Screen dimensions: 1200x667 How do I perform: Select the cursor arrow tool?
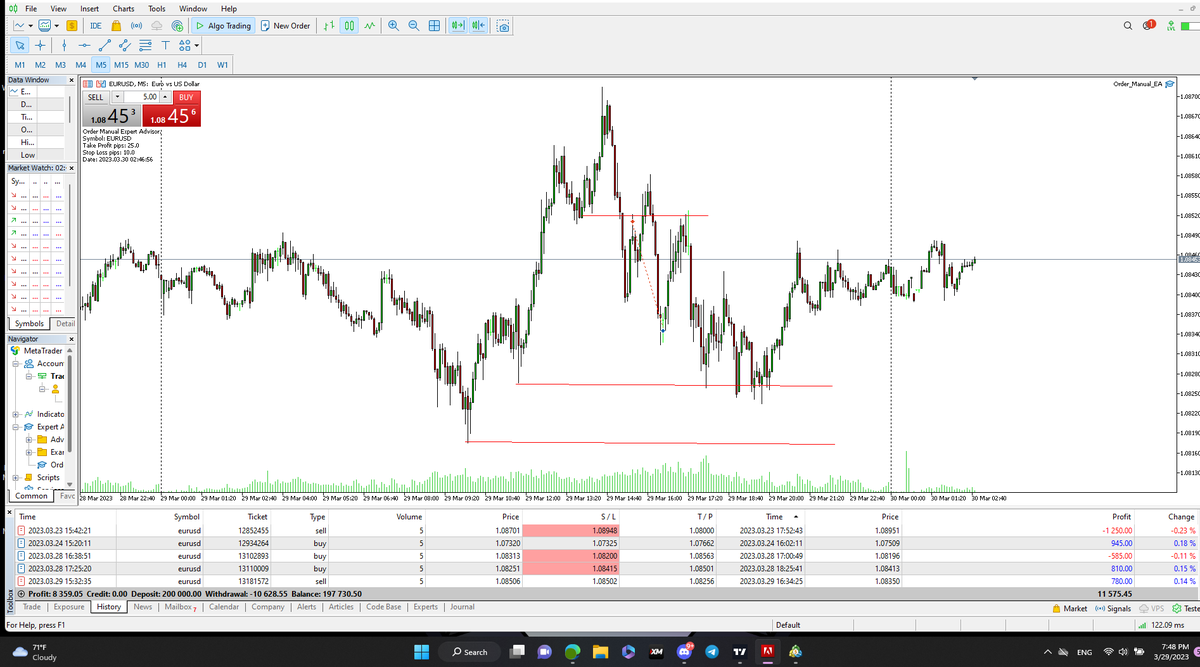19,45
